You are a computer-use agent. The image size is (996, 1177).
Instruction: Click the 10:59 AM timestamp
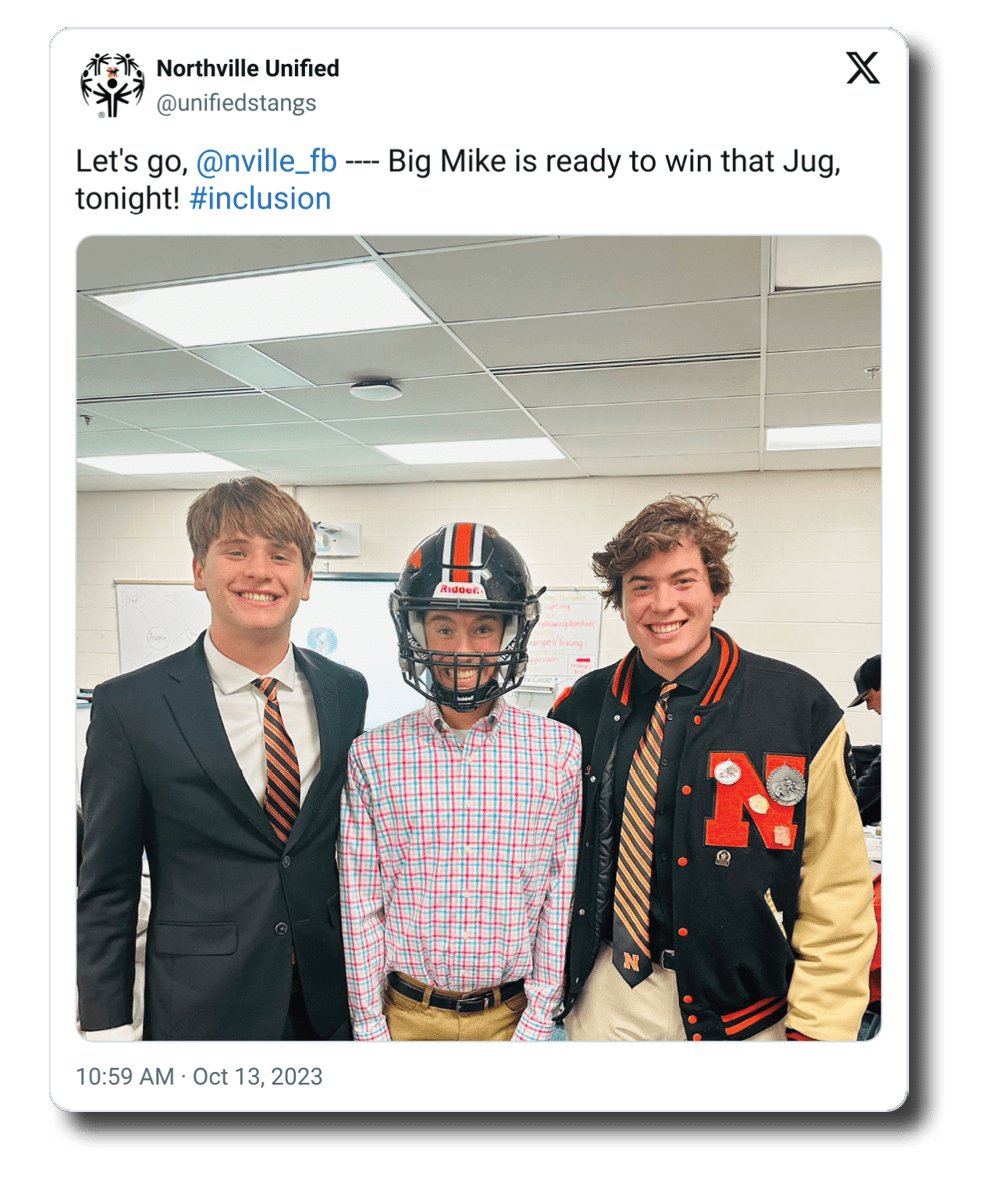click(123, 1076)
